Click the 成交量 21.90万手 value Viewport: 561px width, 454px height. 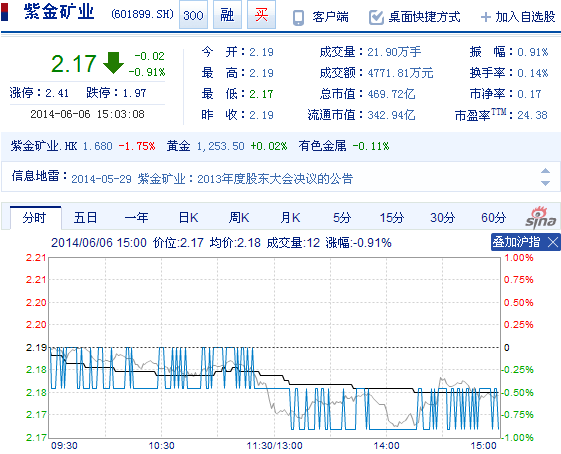pyautogui.click(x=394, y=52)
